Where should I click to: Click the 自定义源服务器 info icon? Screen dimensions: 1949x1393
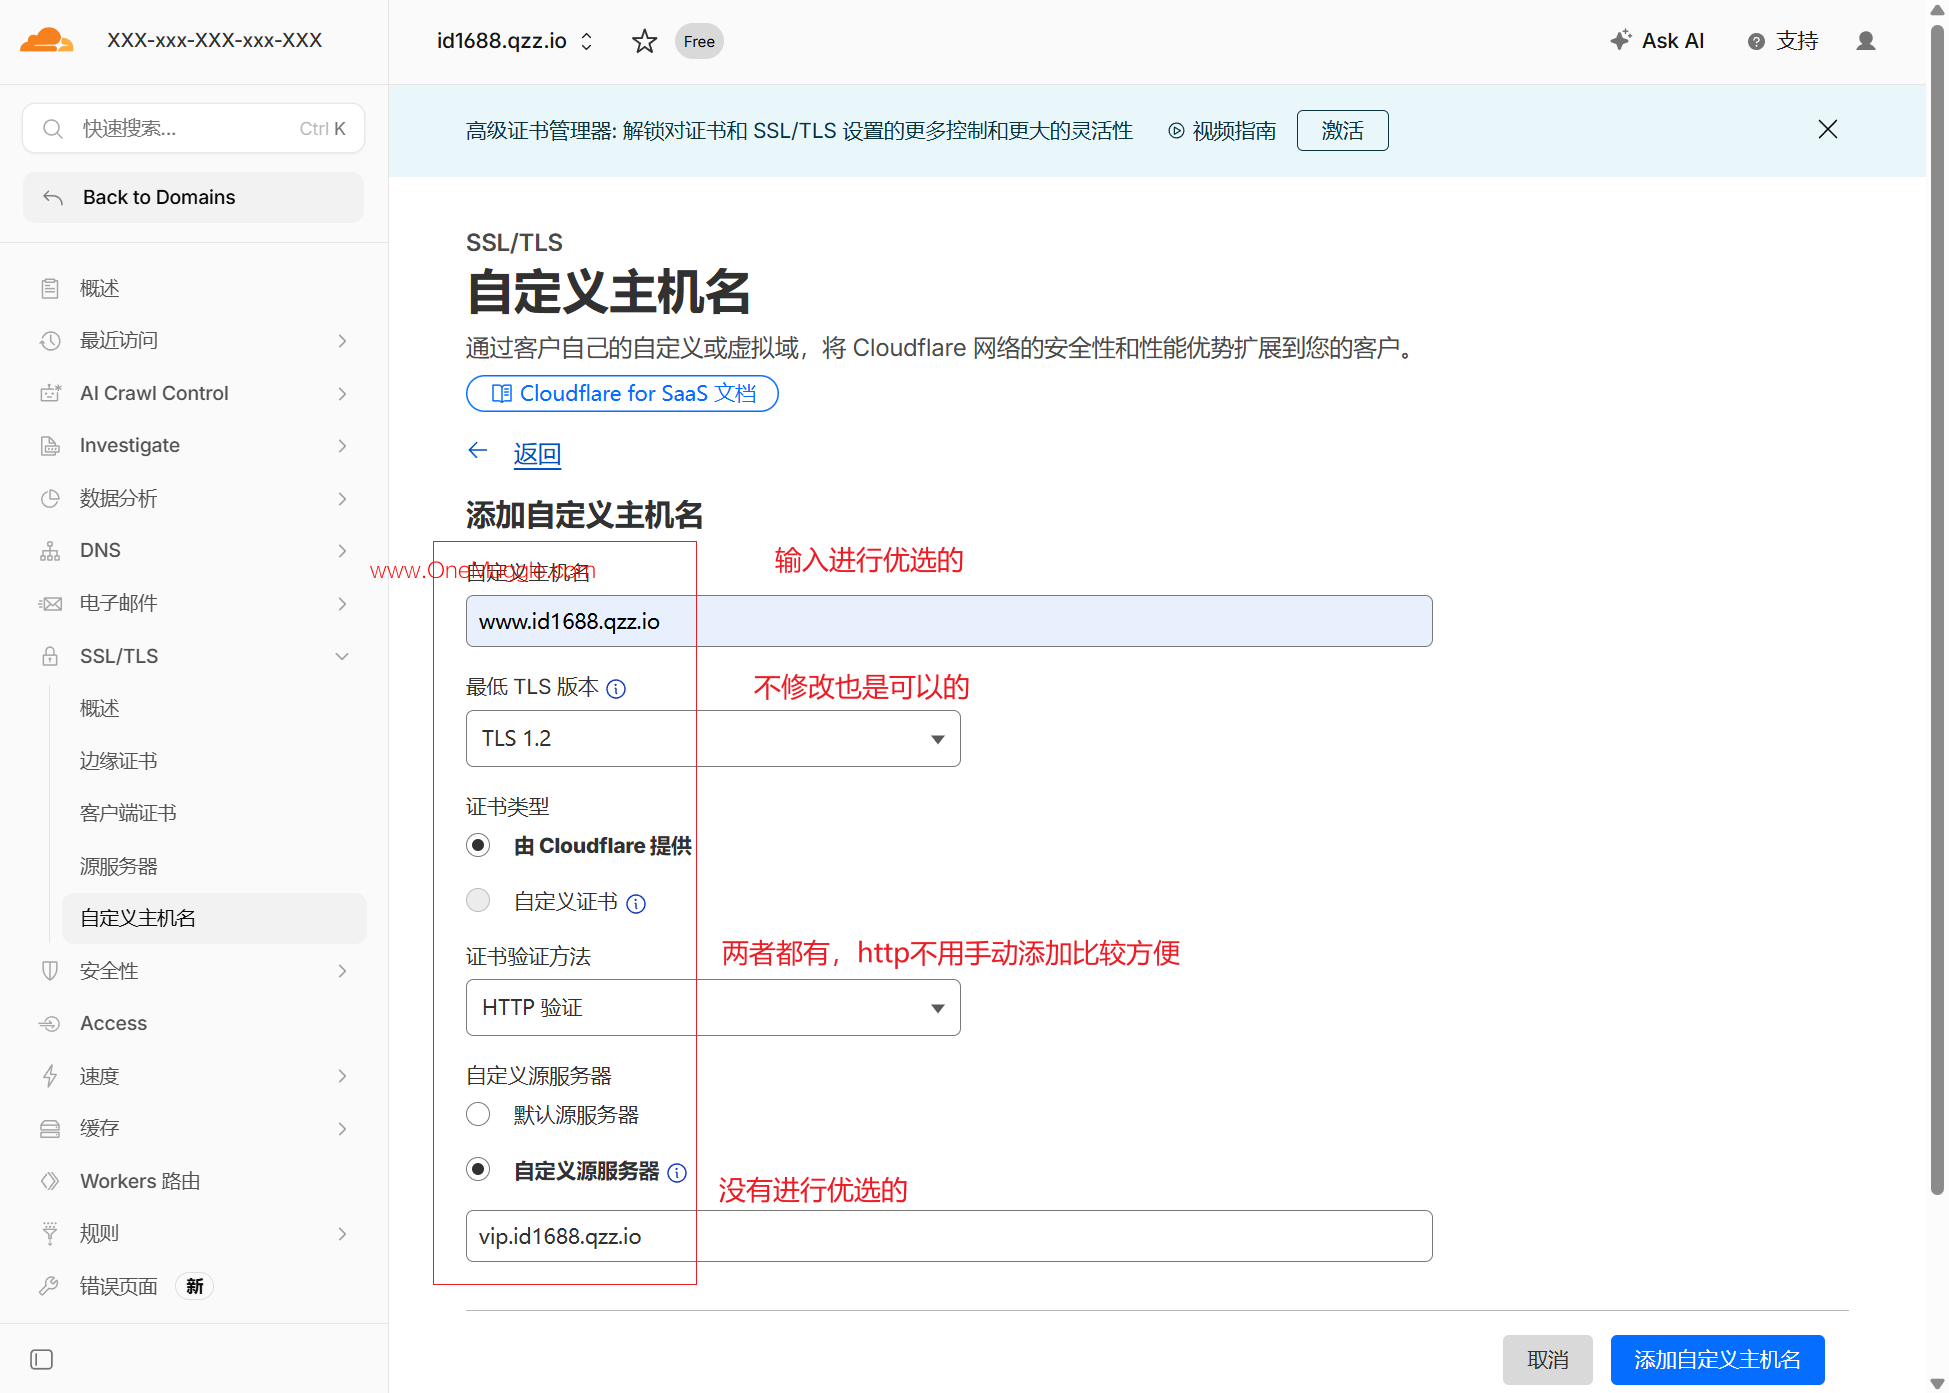point(677,1172)
